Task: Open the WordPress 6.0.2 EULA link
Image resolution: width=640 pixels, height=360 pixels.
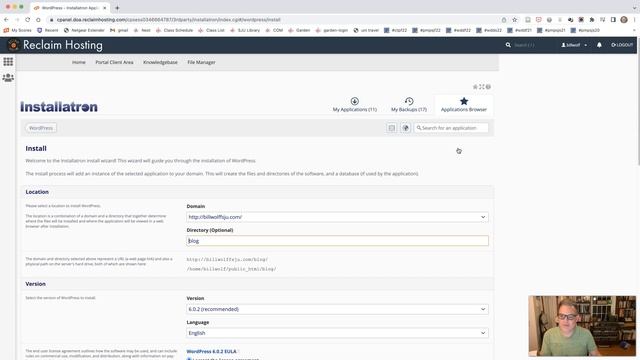Action: (x=211, y=351)
